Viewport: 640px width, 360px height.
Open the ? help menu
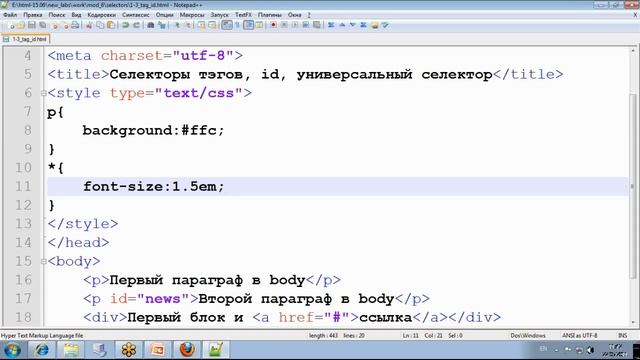click(309, 15)
